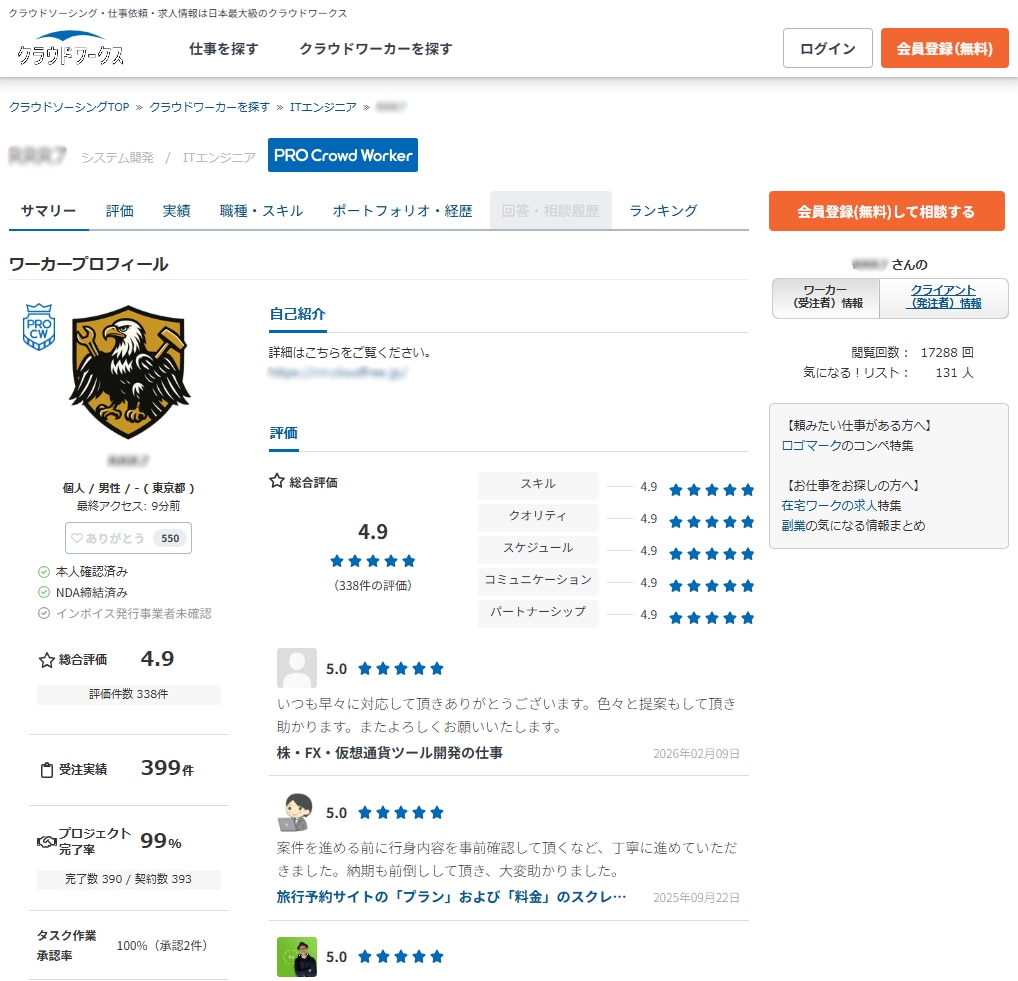The height and width of the screenshot is (981, 1018).
Task: Click the 会員登録(無料) button in header
Action: coord(945,48)
